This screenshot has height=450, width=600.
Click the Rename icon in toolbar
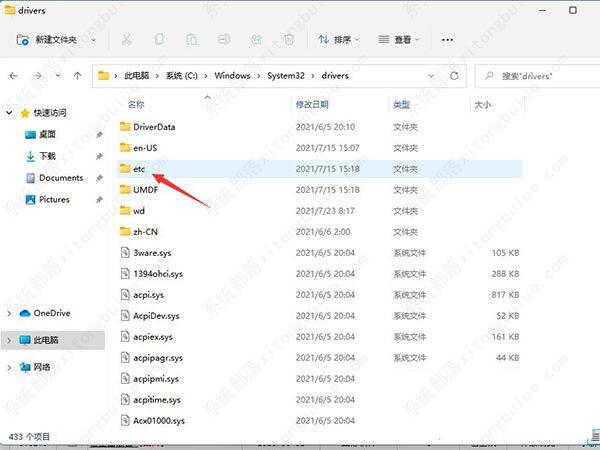pyautogui.click(x=223, y=40)
